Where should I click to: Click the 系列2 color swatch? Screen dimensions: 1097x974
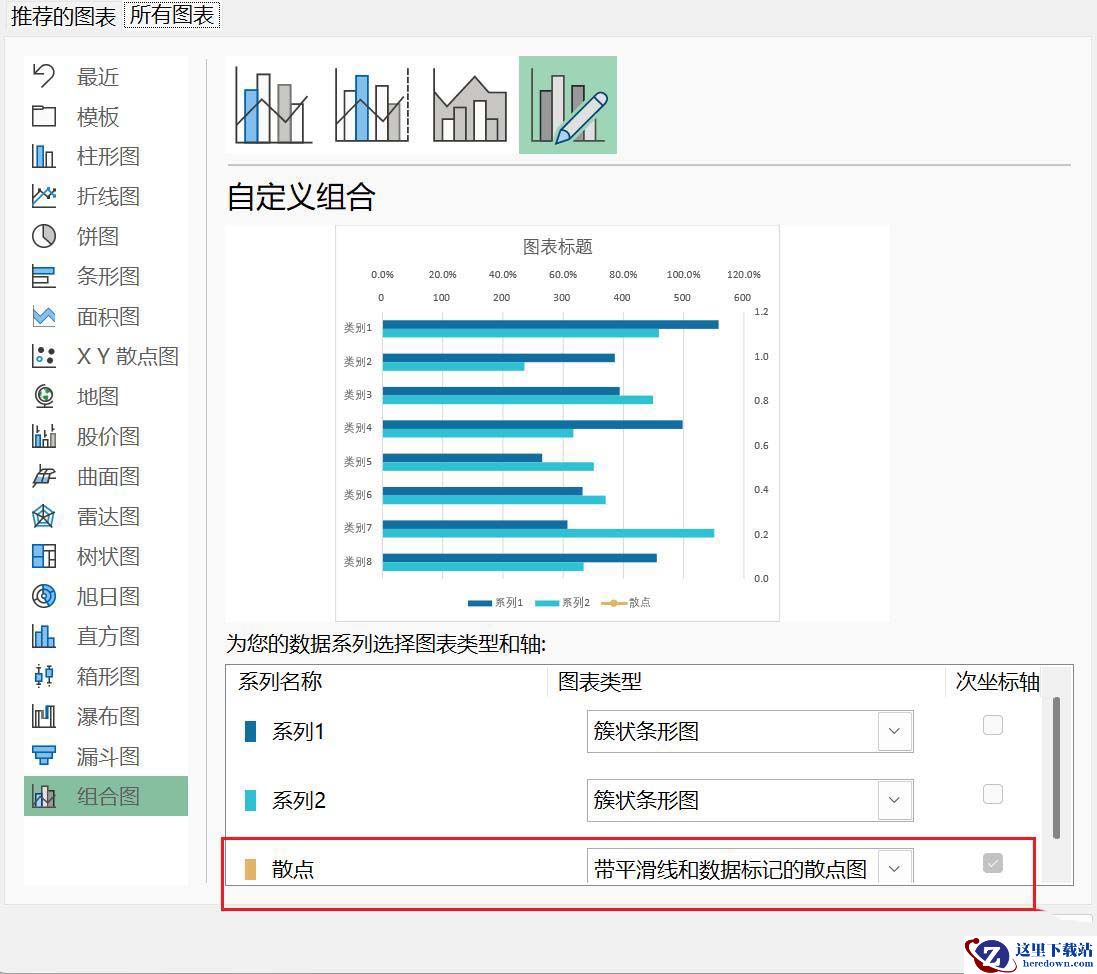pos(250,800)
